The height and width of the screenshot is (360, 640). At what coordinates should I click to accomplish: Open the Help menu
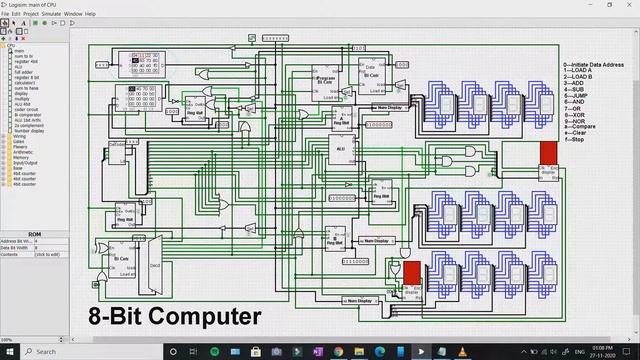pos(90,13)
